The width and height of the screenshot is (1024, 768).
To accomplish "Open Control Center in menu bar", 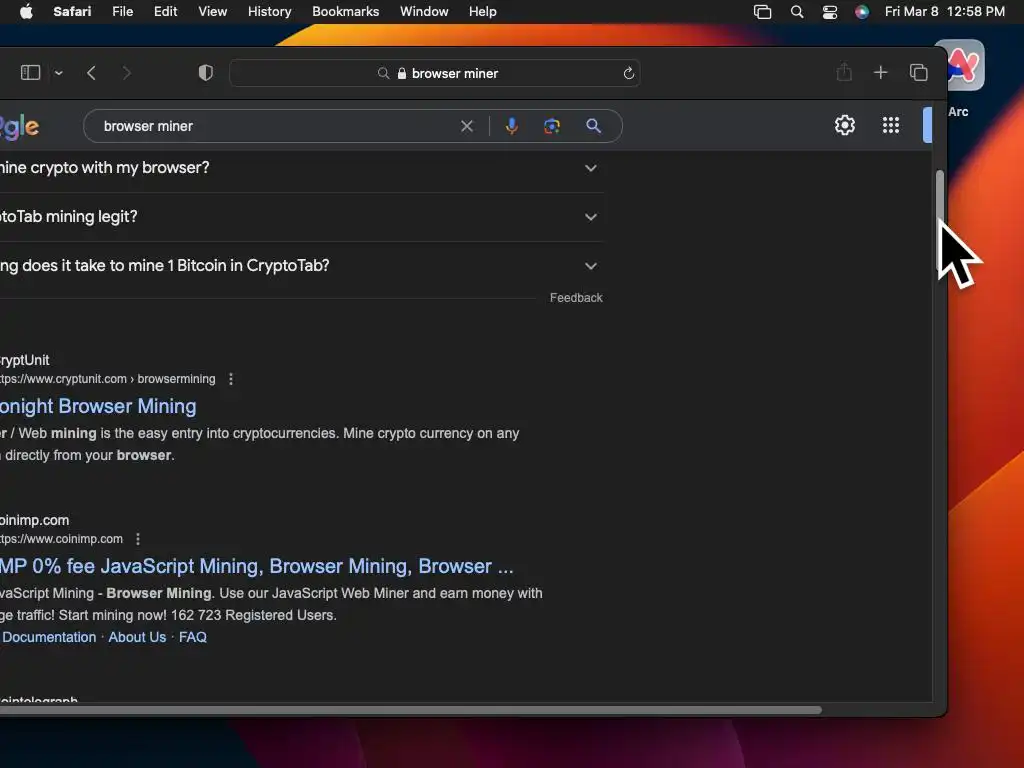I will click(x=829, y=12).
